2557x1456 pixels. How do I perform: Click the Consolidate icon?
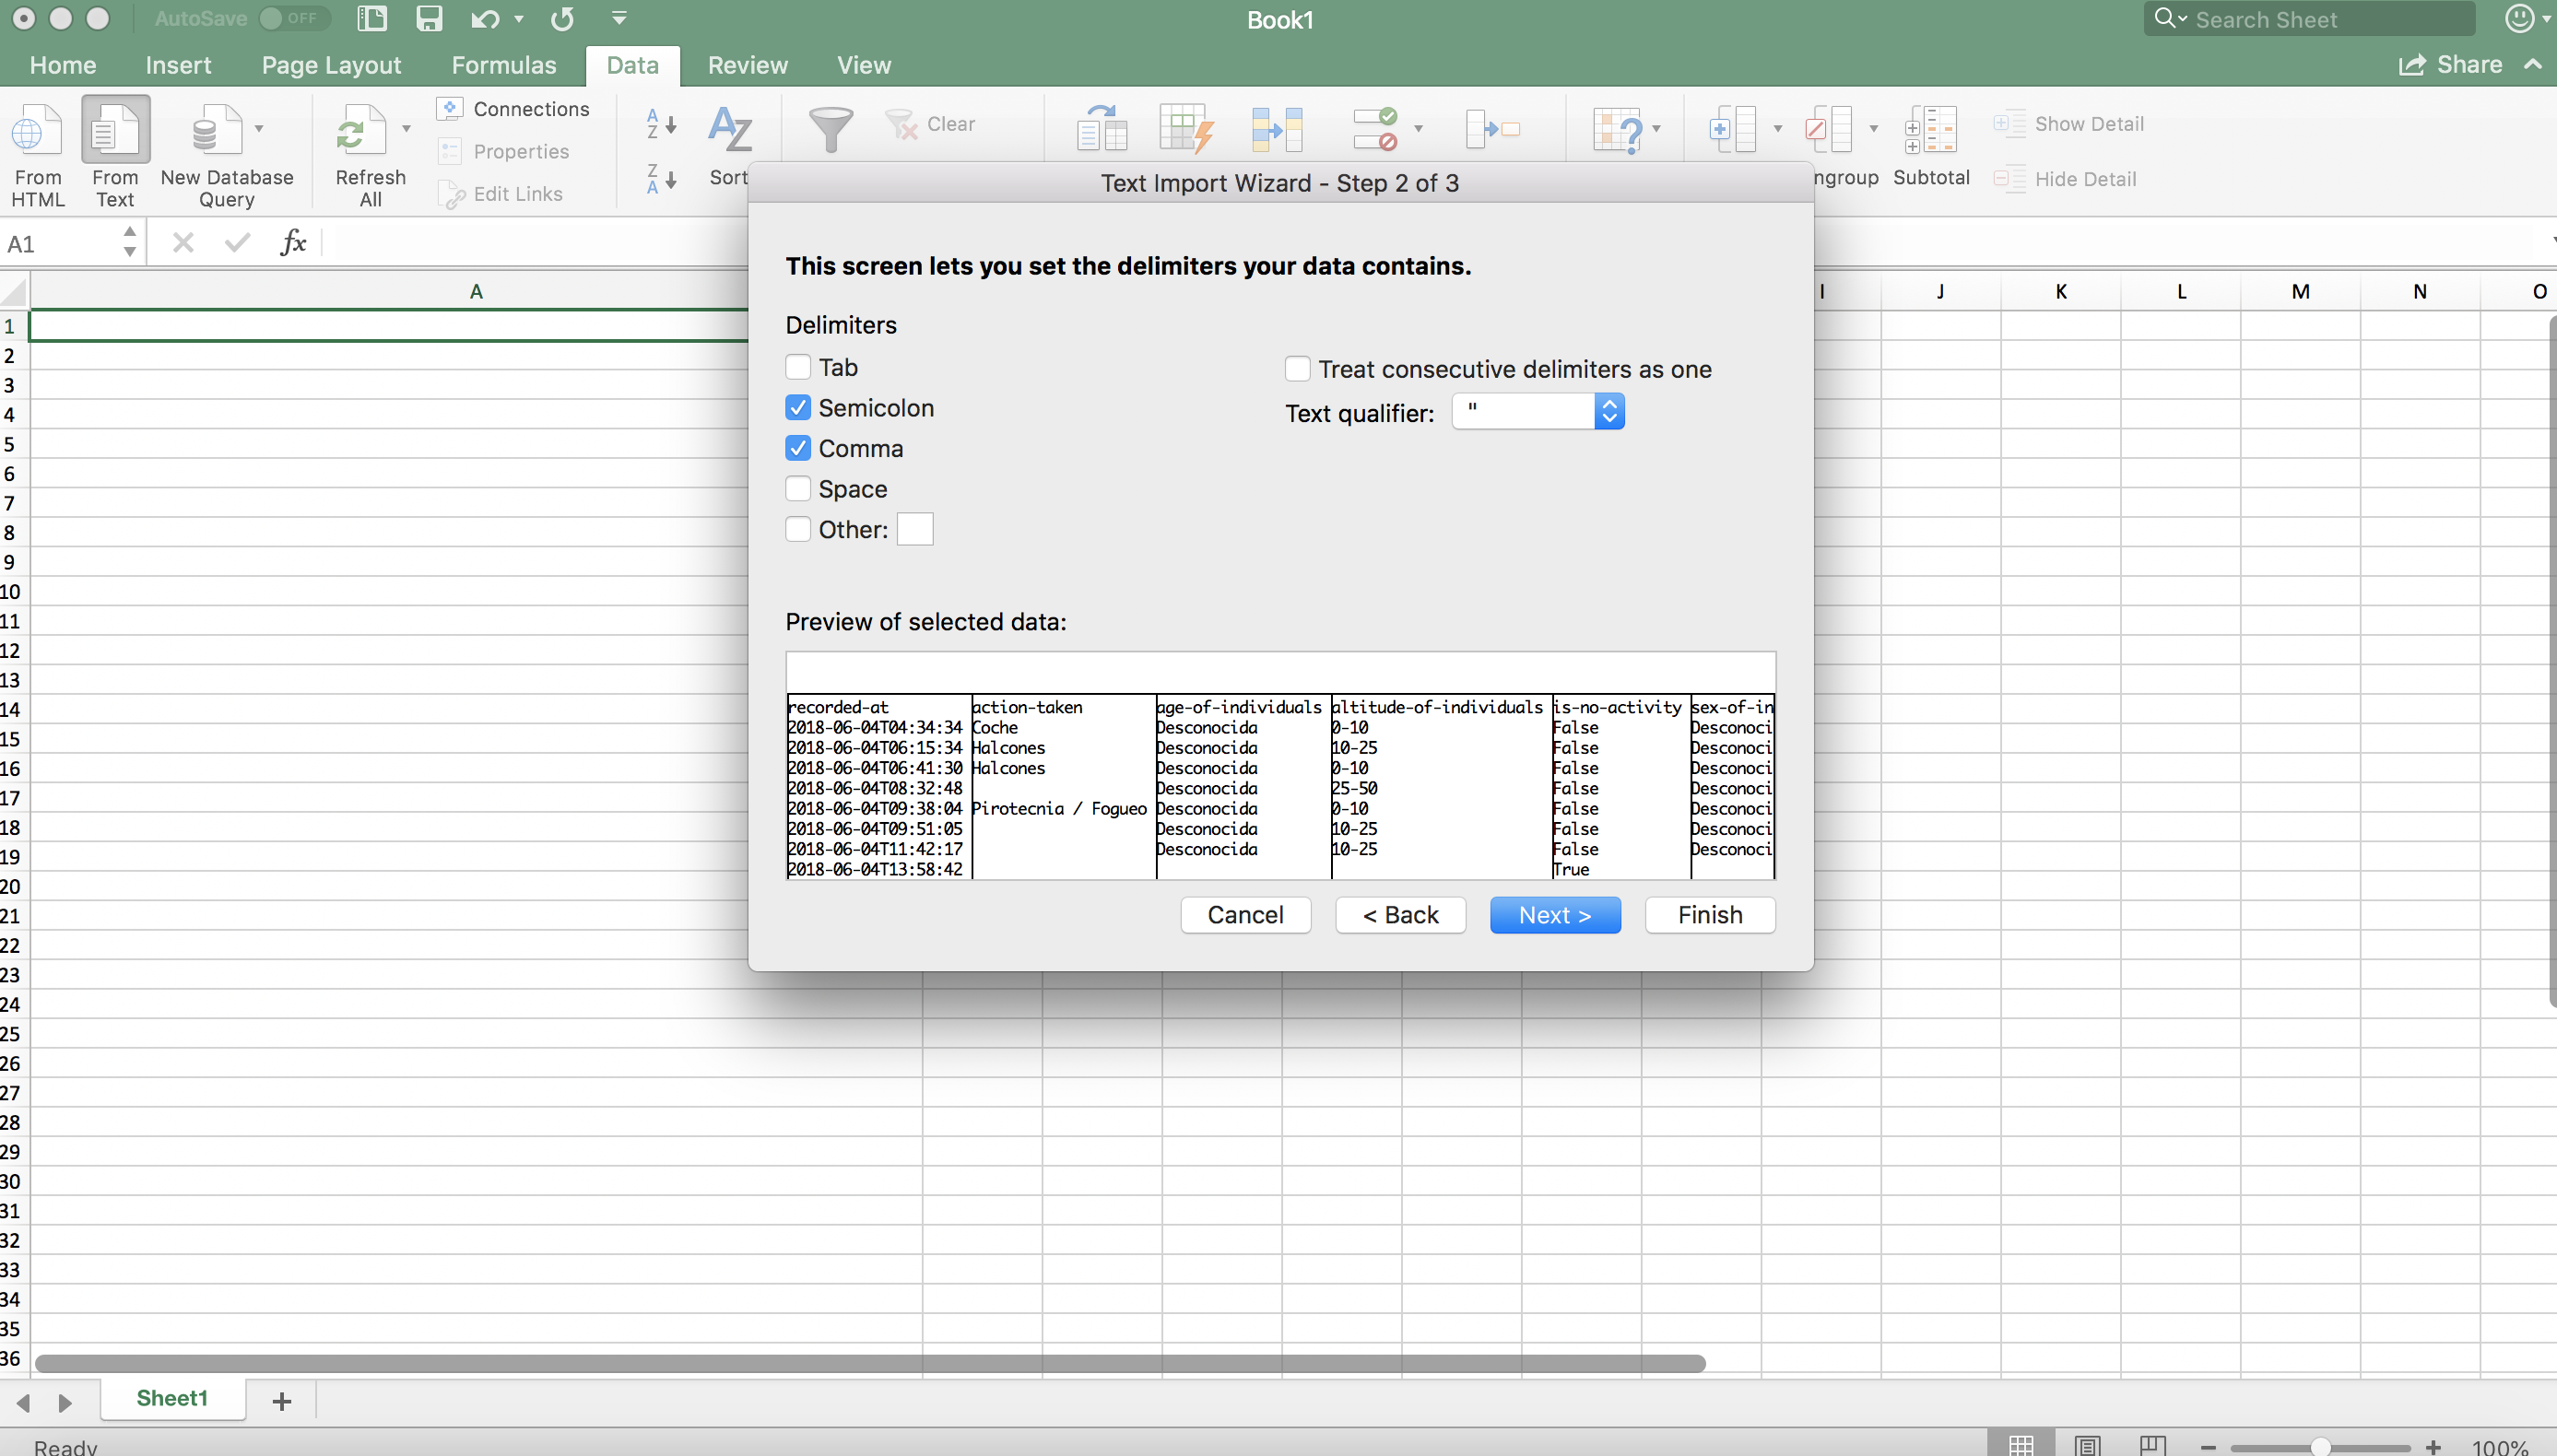(x=1493, y=130)
